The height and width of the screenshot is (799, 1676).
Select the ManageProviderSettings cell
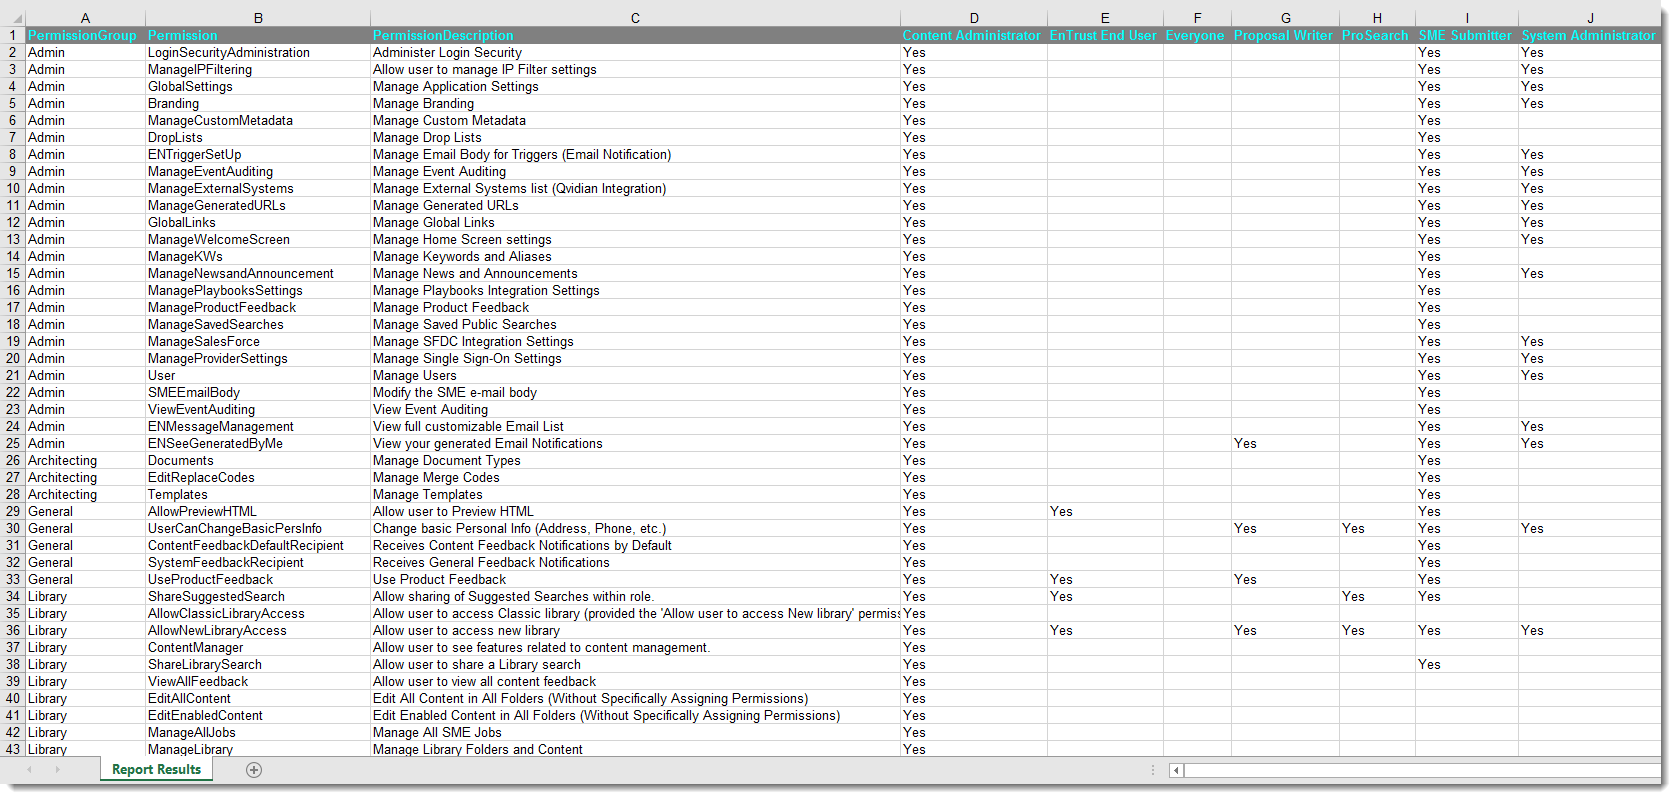[258, 358]
